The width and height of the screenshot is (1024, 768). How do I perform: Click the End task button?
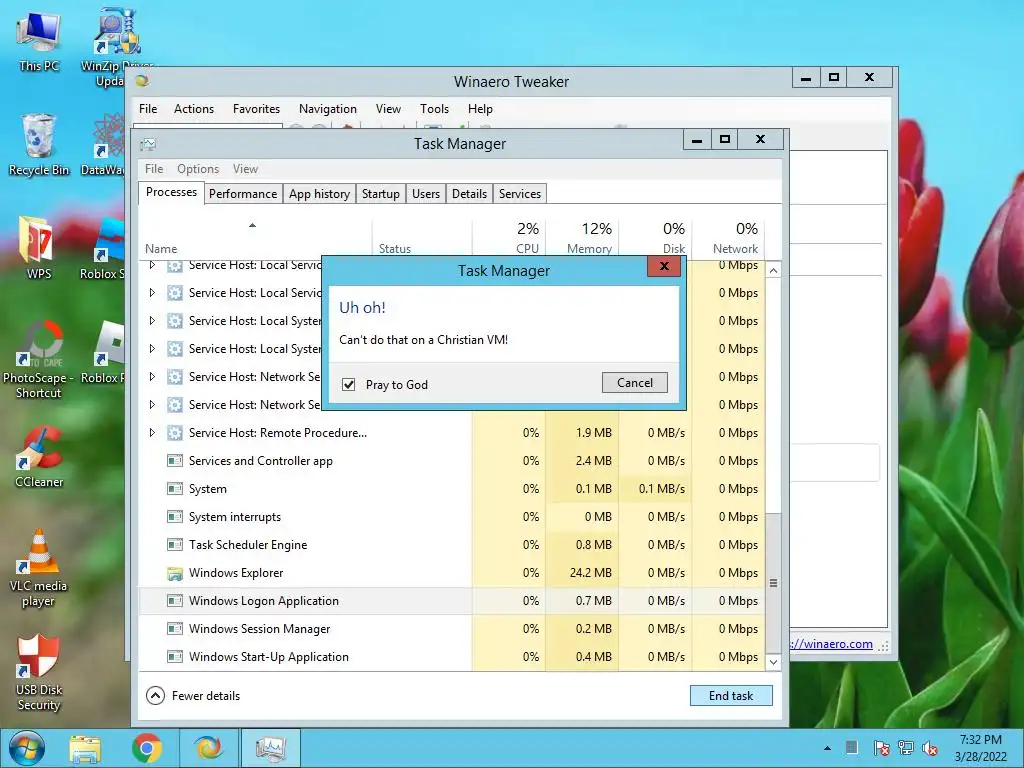(731, 696)
